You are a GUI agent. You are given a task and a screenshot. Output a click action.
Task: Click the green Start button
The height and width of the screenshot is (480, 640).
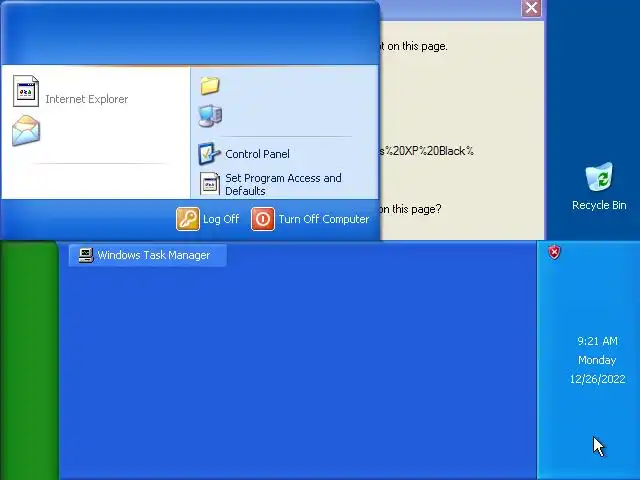[29, 360]
